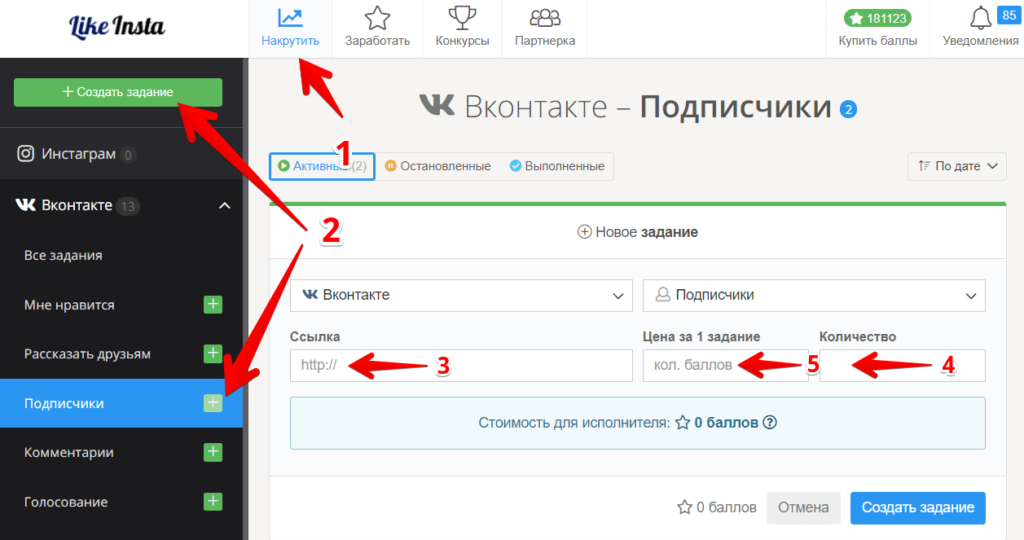Select the Остановленные filter
1024x540 pixels.
coord(437,166)
